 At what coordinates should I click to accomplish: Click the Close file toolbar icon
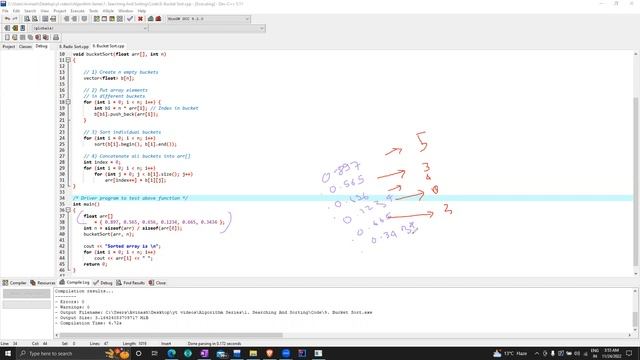click(x=38, y=37)
